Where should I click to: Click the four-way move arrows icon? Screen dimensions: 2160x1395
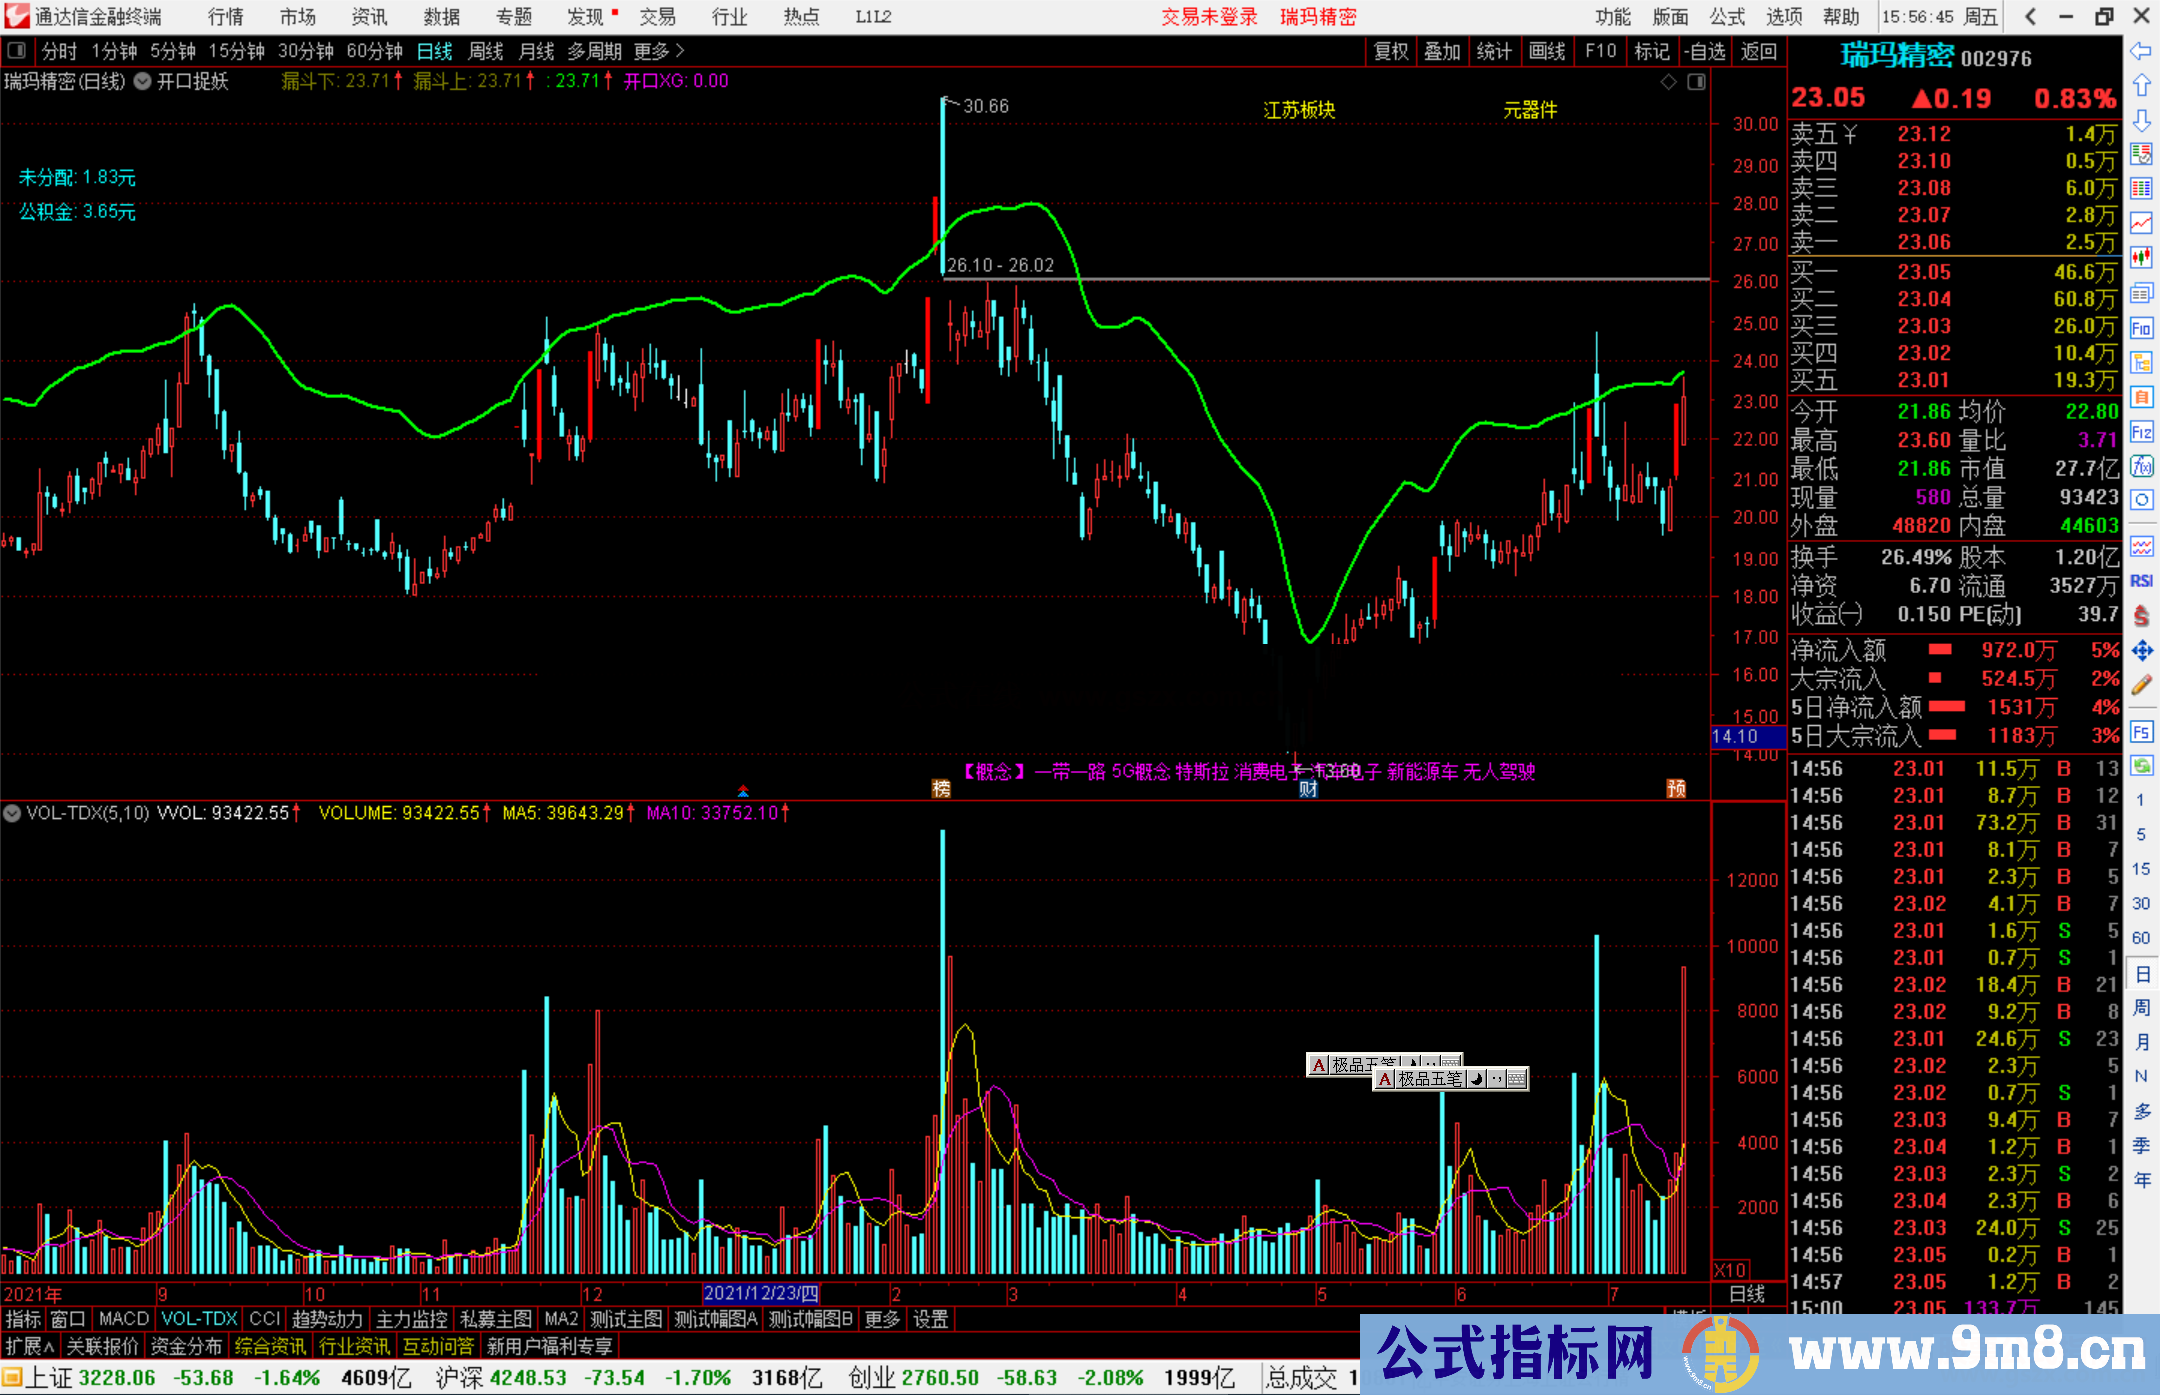click(x=2141, y=651)
